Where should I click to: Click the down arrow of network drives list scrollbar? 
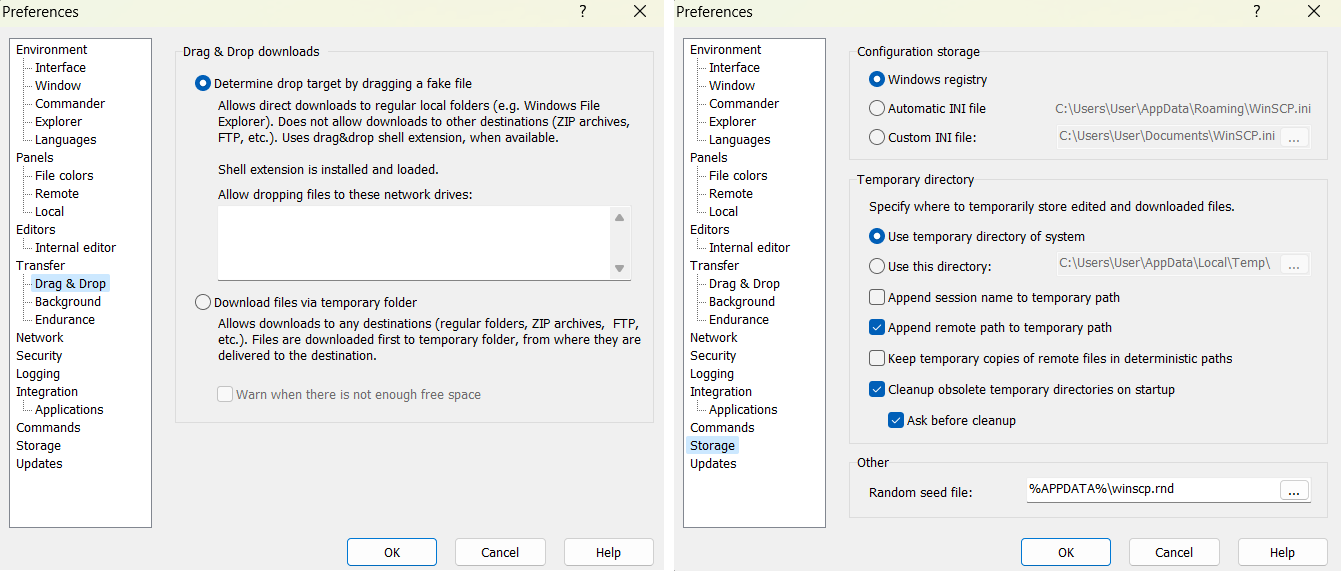click(619, 268)
